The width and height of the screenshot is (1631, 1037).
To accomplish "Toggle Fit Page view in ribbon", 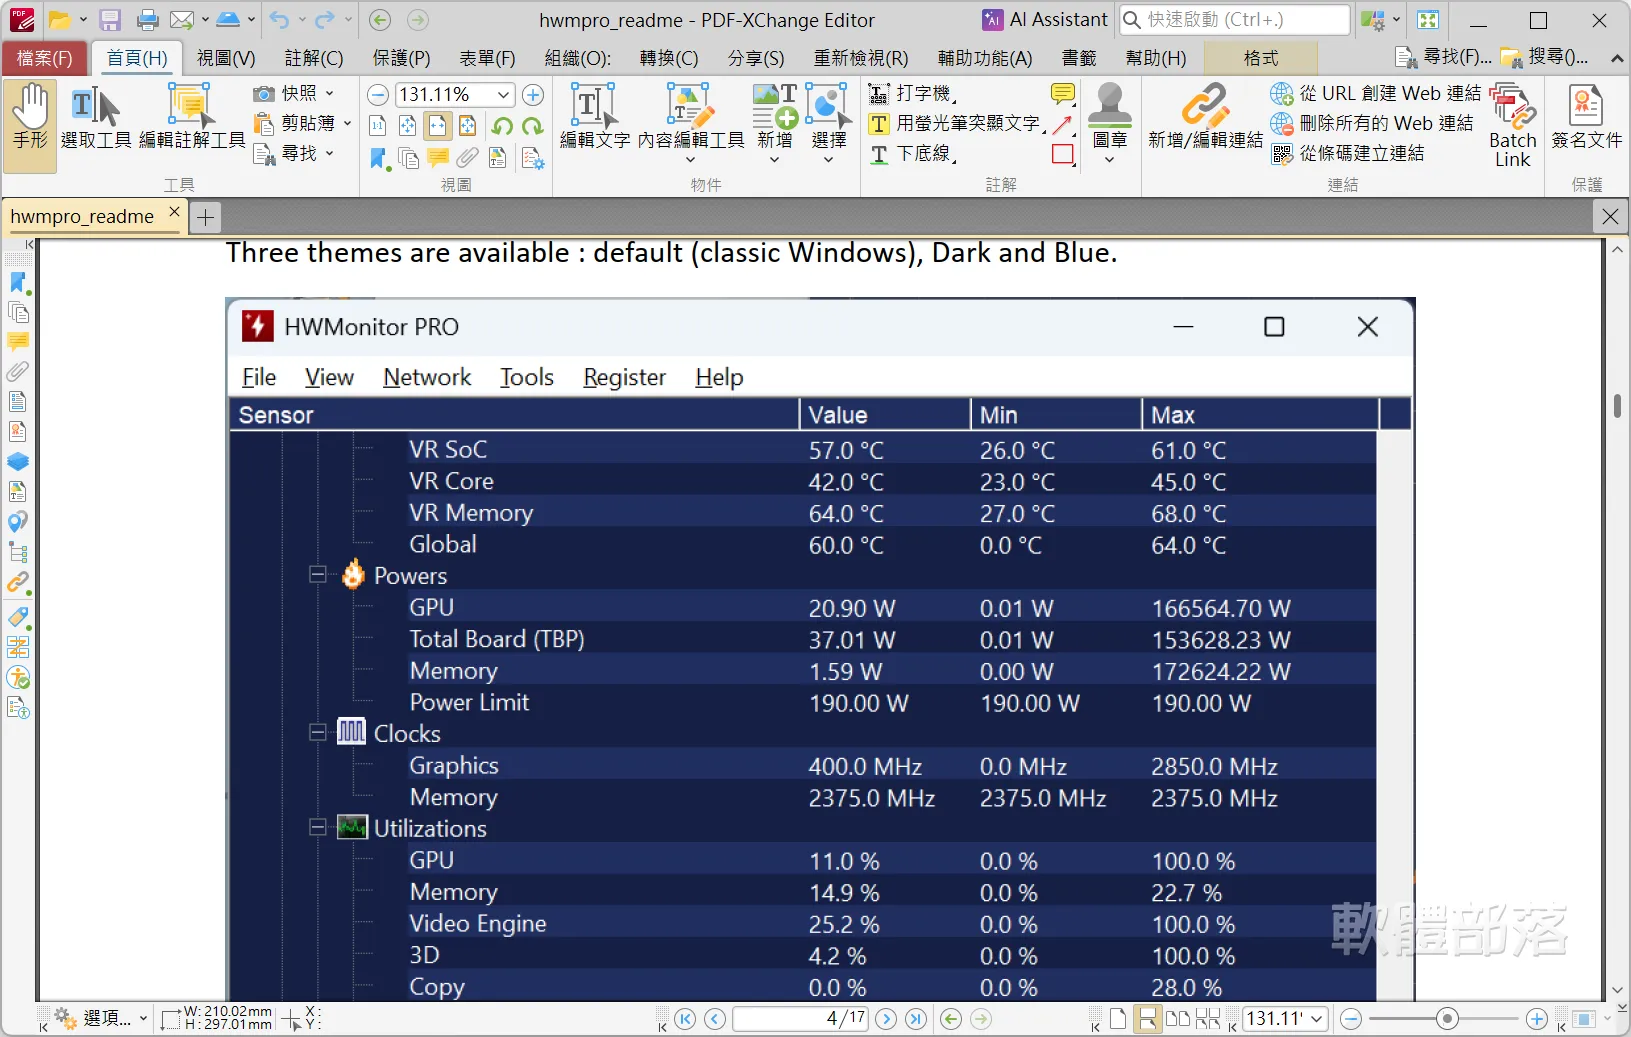I will tap(408, 126).
